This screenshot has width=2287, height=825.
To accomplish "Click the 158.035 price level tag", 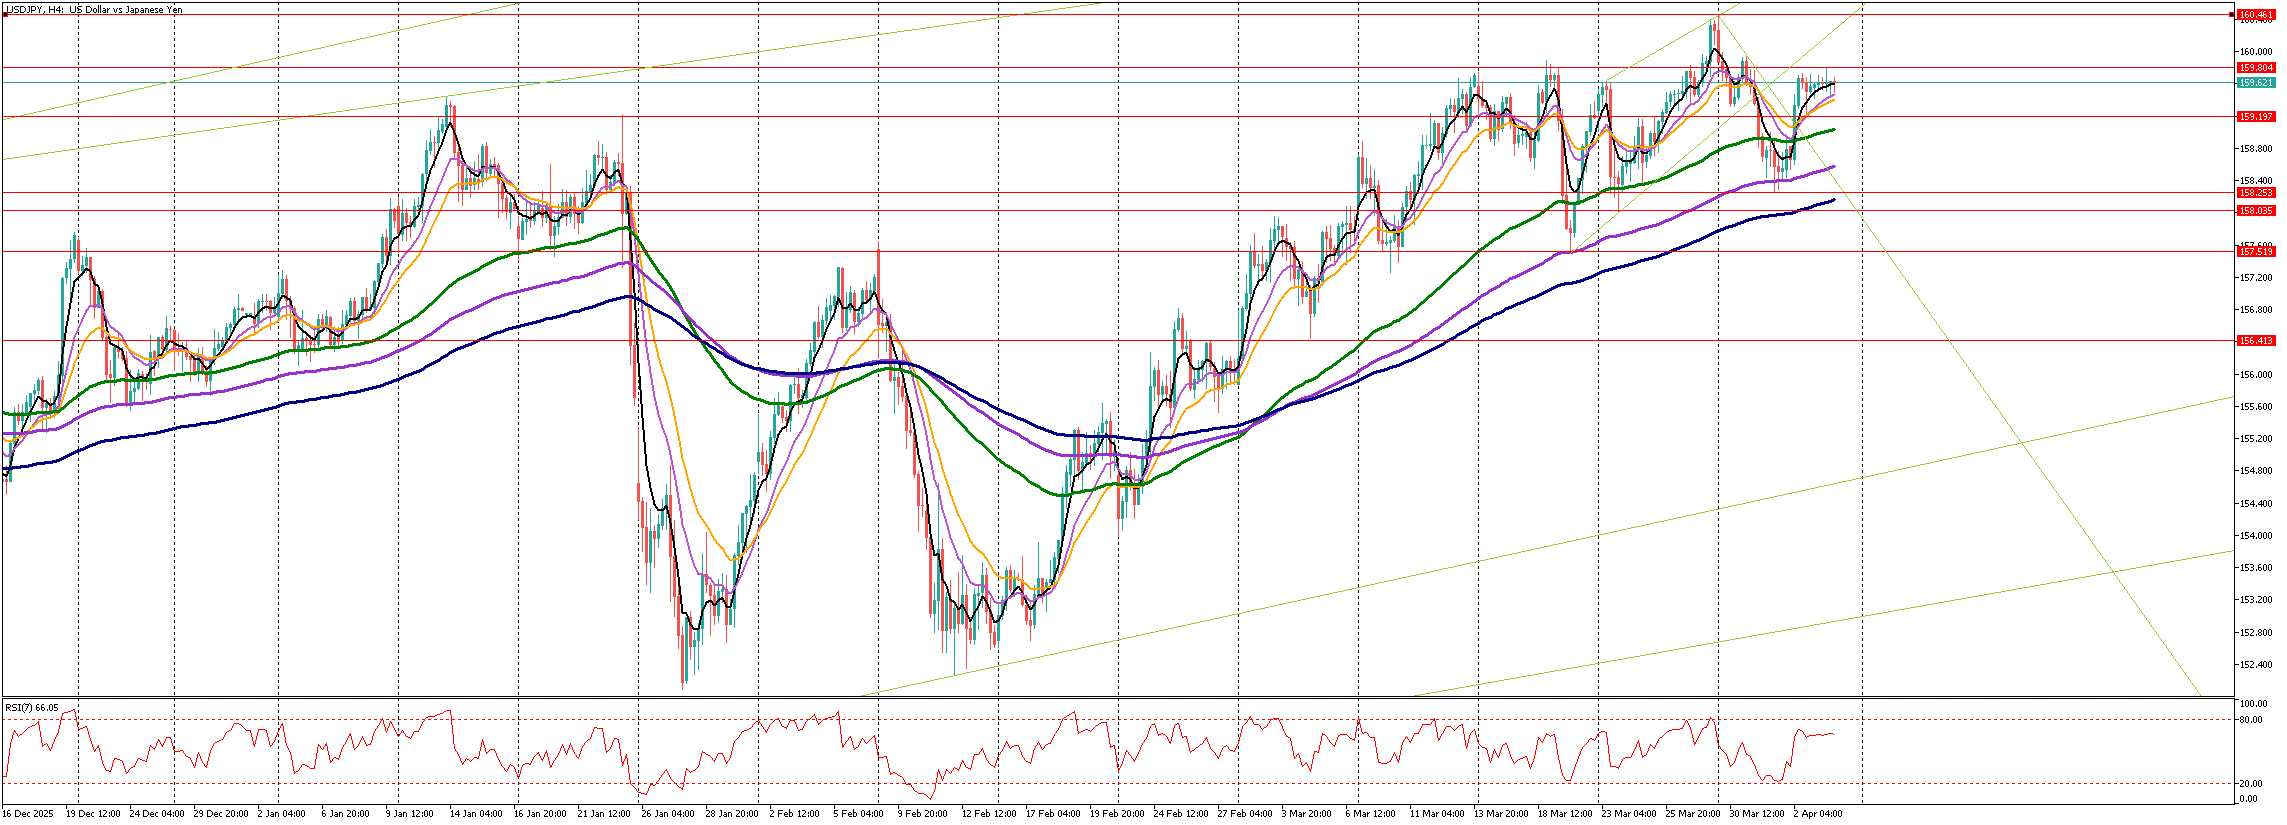I will pos(2256,211).
